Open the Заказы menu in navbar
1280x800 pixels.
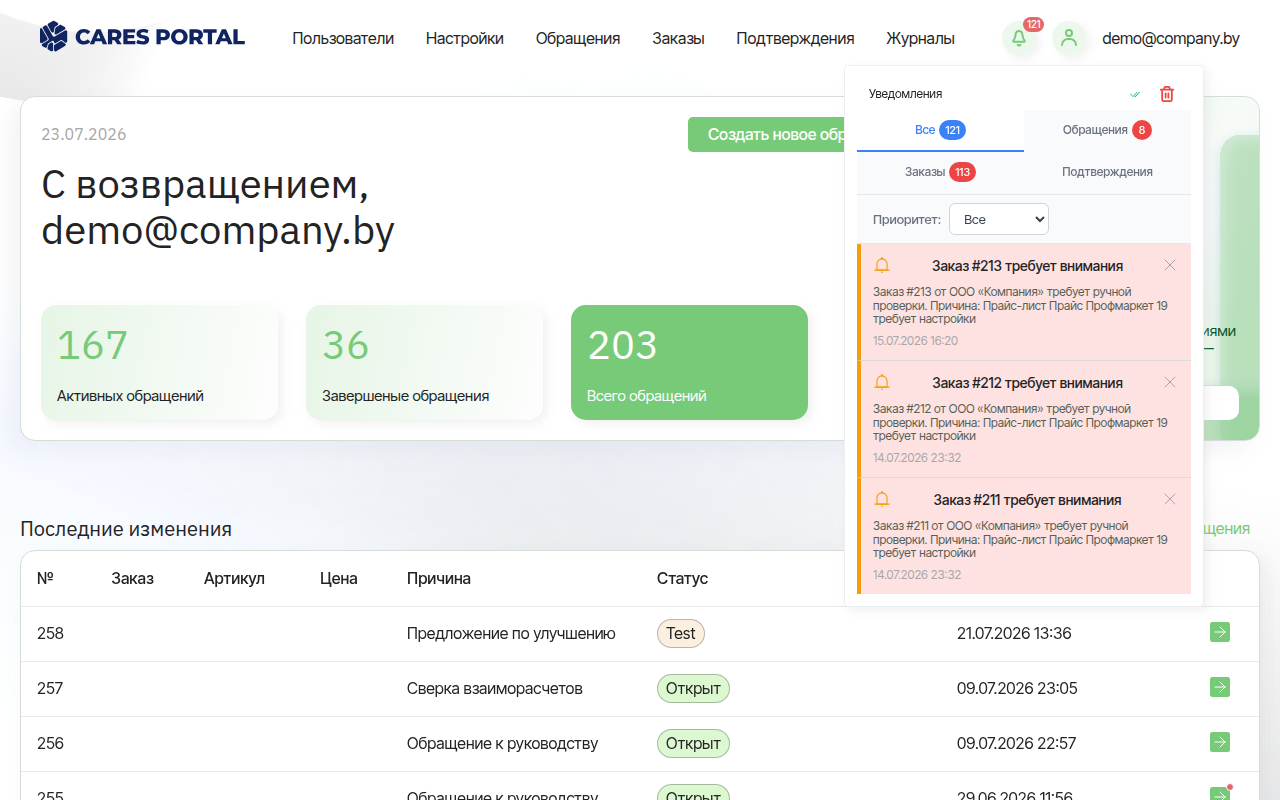point(678,38)
